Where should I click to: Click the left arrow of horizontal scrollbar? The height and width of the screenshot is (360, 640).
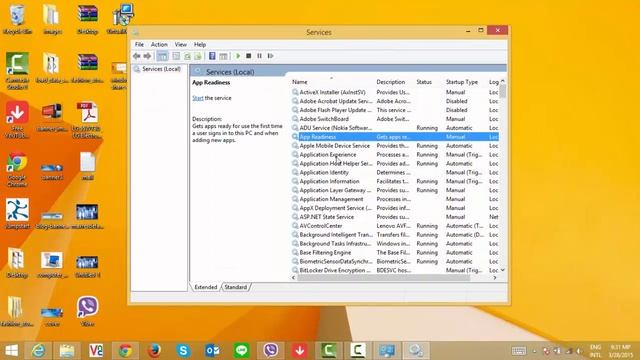(x=293, y=278)
